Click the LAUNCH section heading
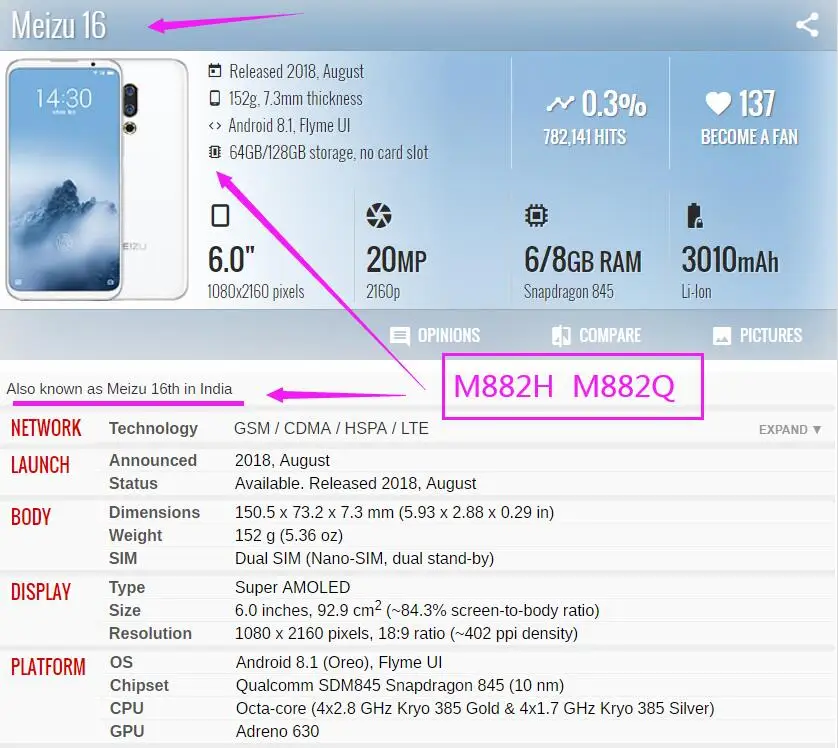Screen dimensions: 838x748 (x=40, y=465)
